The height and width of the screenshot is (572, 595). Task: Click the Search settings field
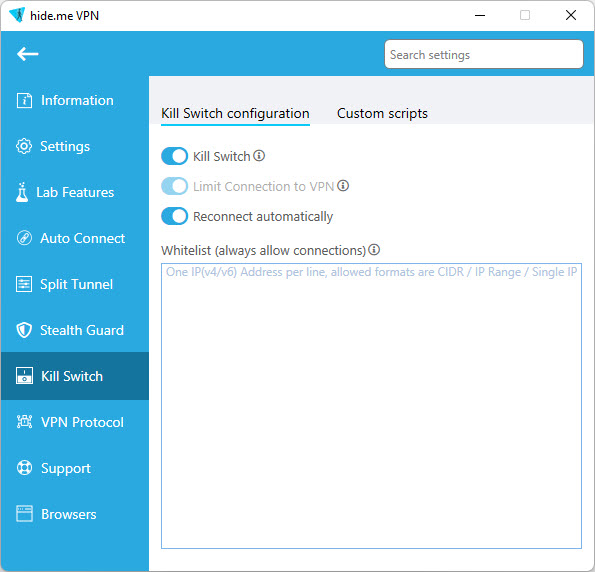click(484, 54)
